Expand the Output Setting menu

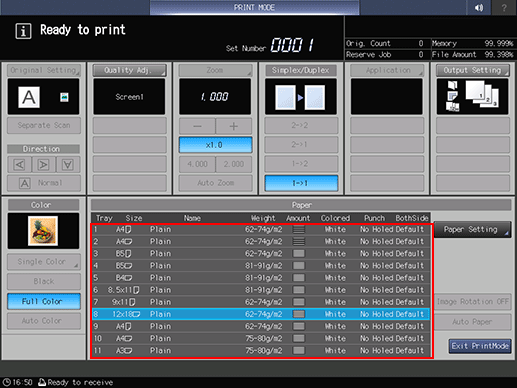click(x=473, y=70)
